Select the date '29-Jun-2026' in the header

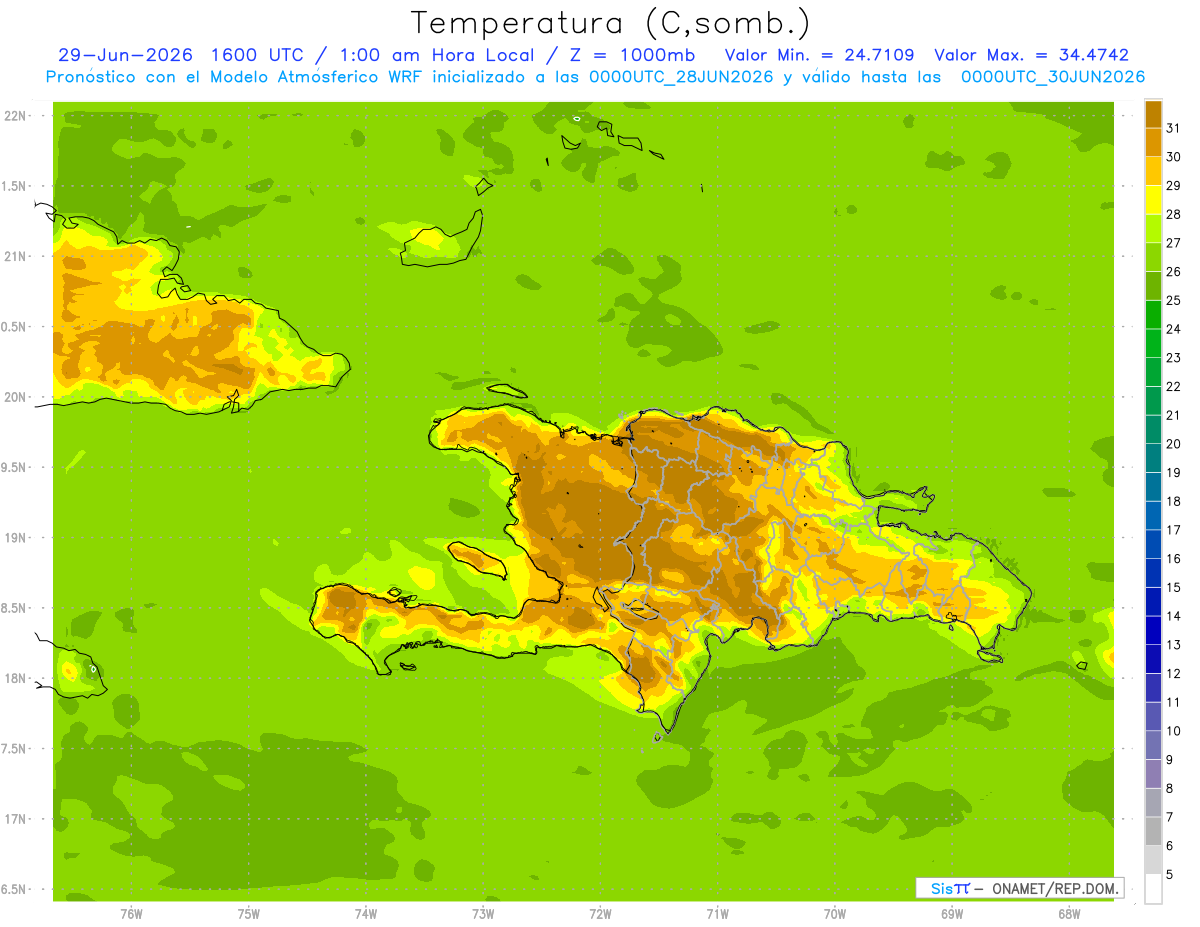(124, 55)
